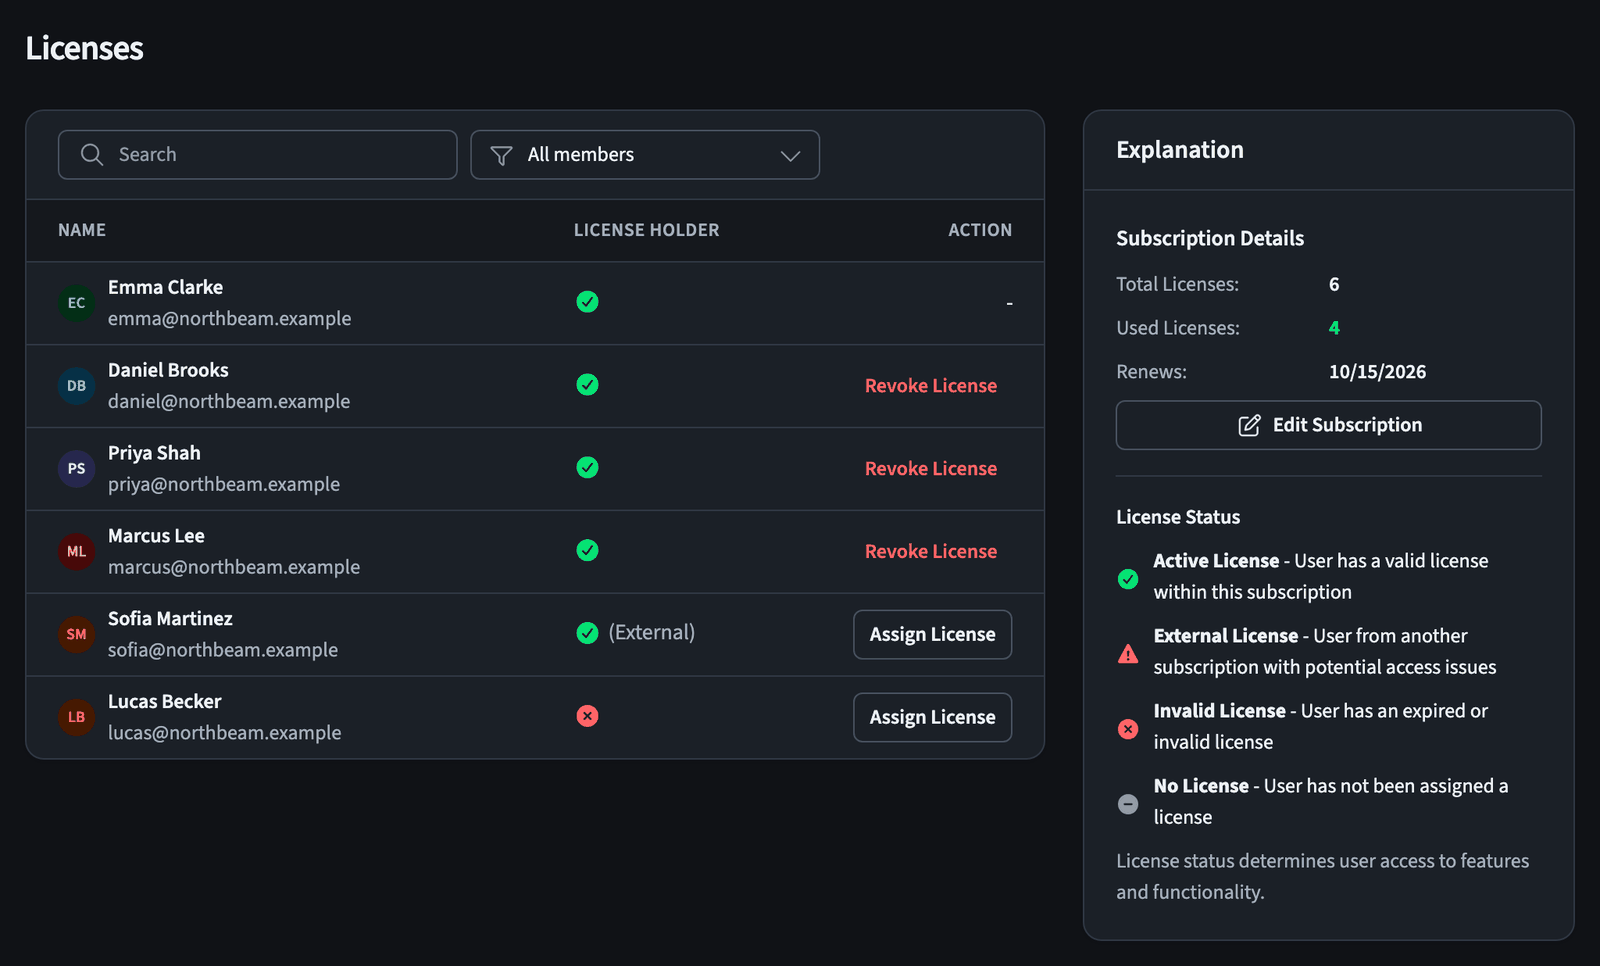This screenshot has width=1600, height=966.
Task: Click the Total Licenses value 6
Action: [1334, 285]
